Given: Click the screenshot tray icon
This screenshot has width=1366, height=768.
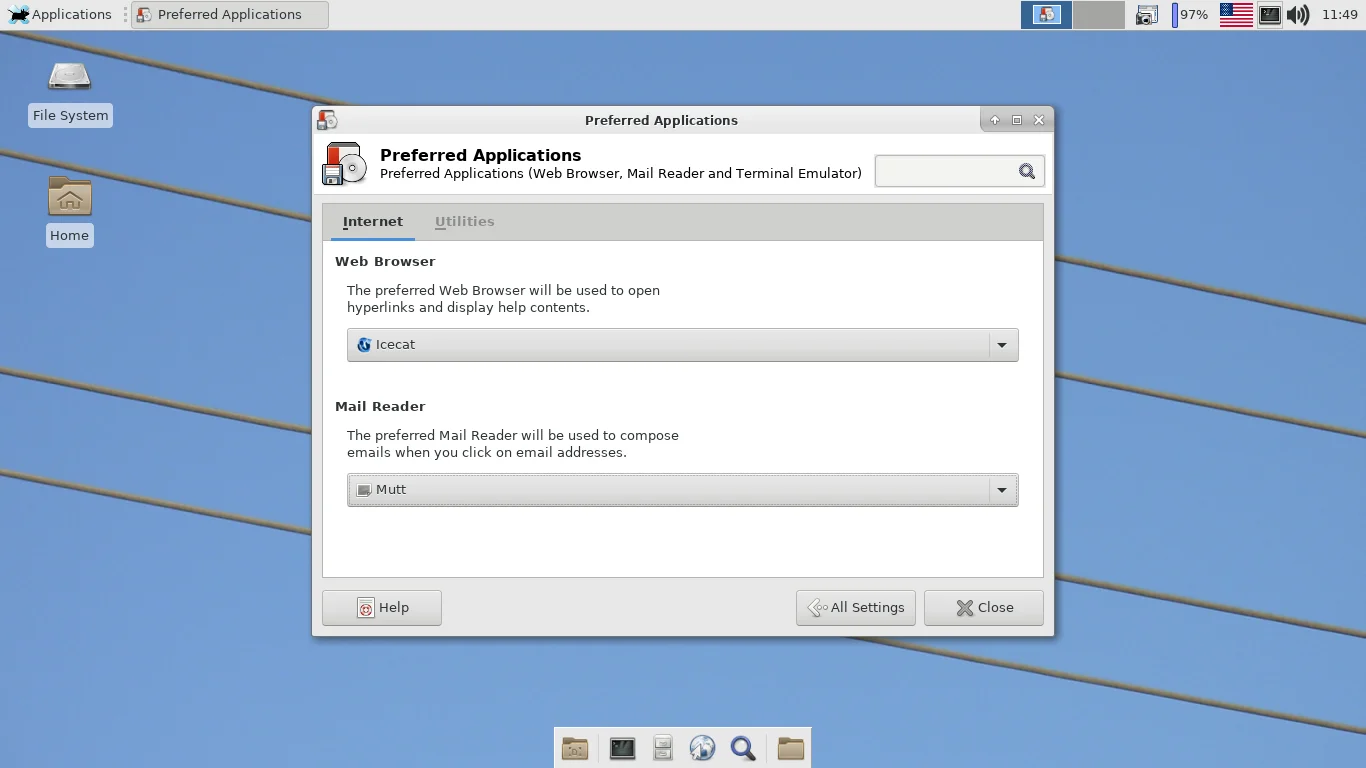Looking at the screenshot, I should (1147, 15).
